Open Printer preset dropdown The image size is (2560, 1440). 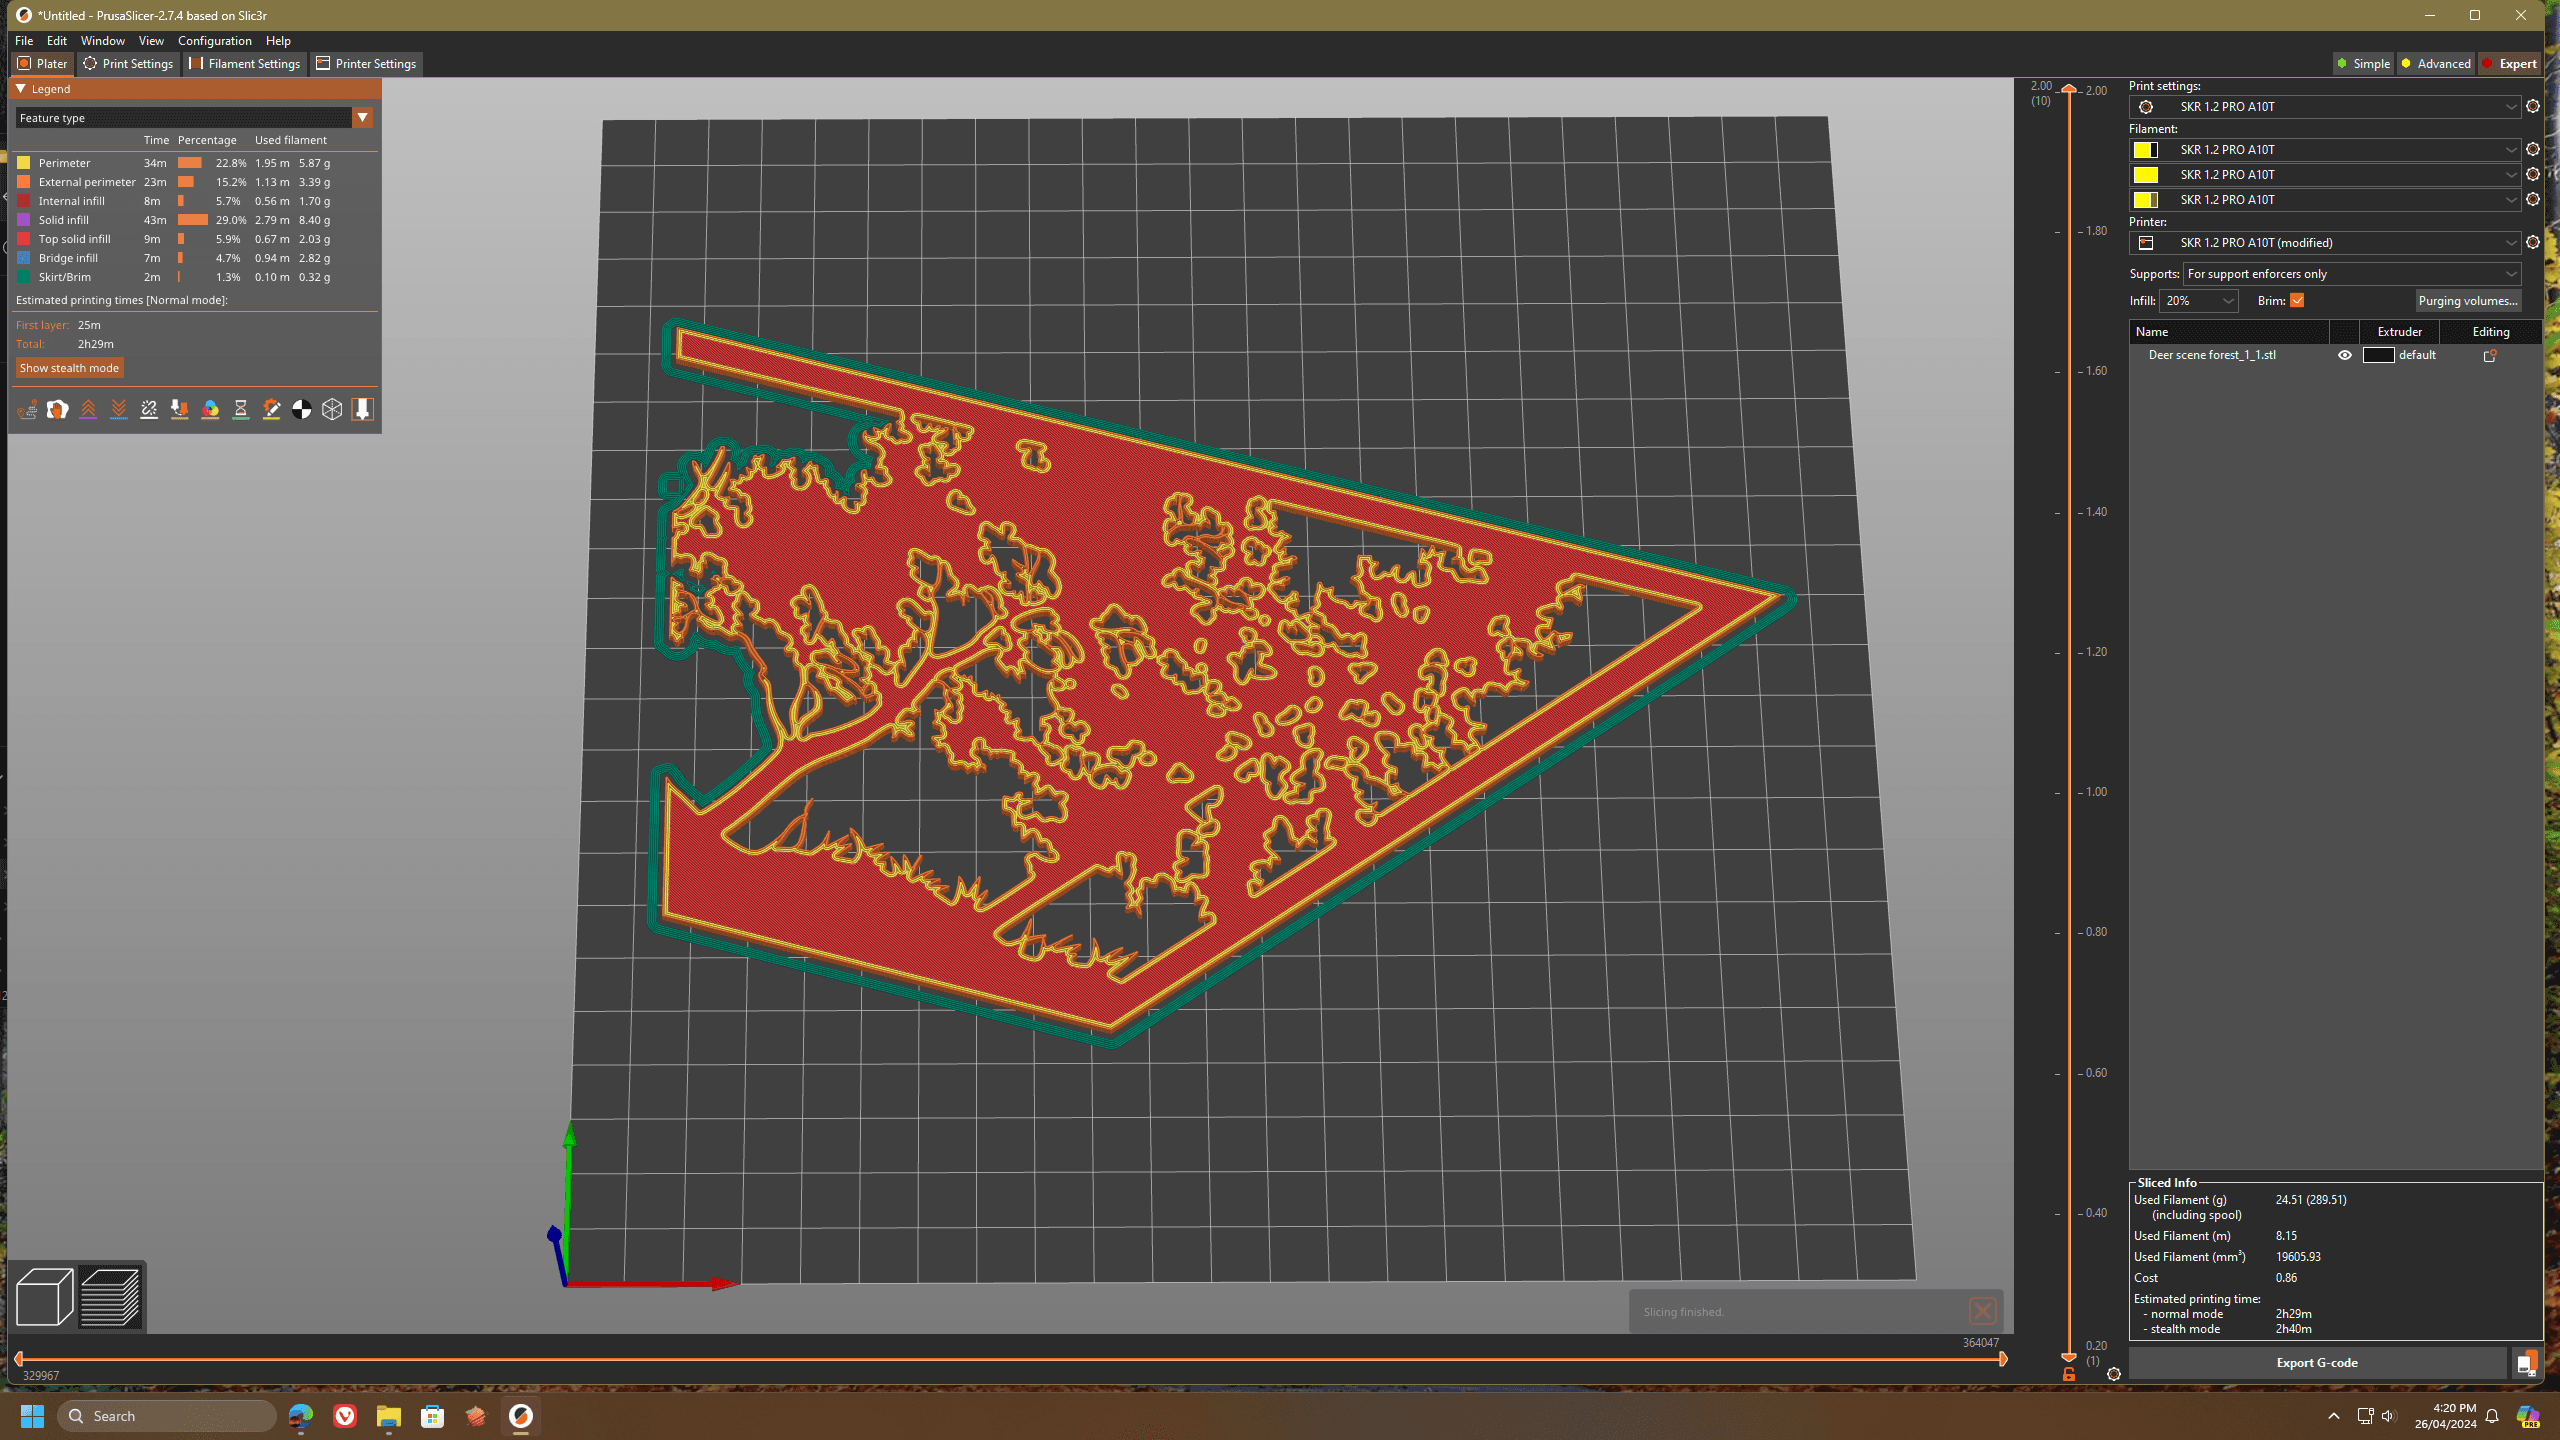pos(2325,243)
